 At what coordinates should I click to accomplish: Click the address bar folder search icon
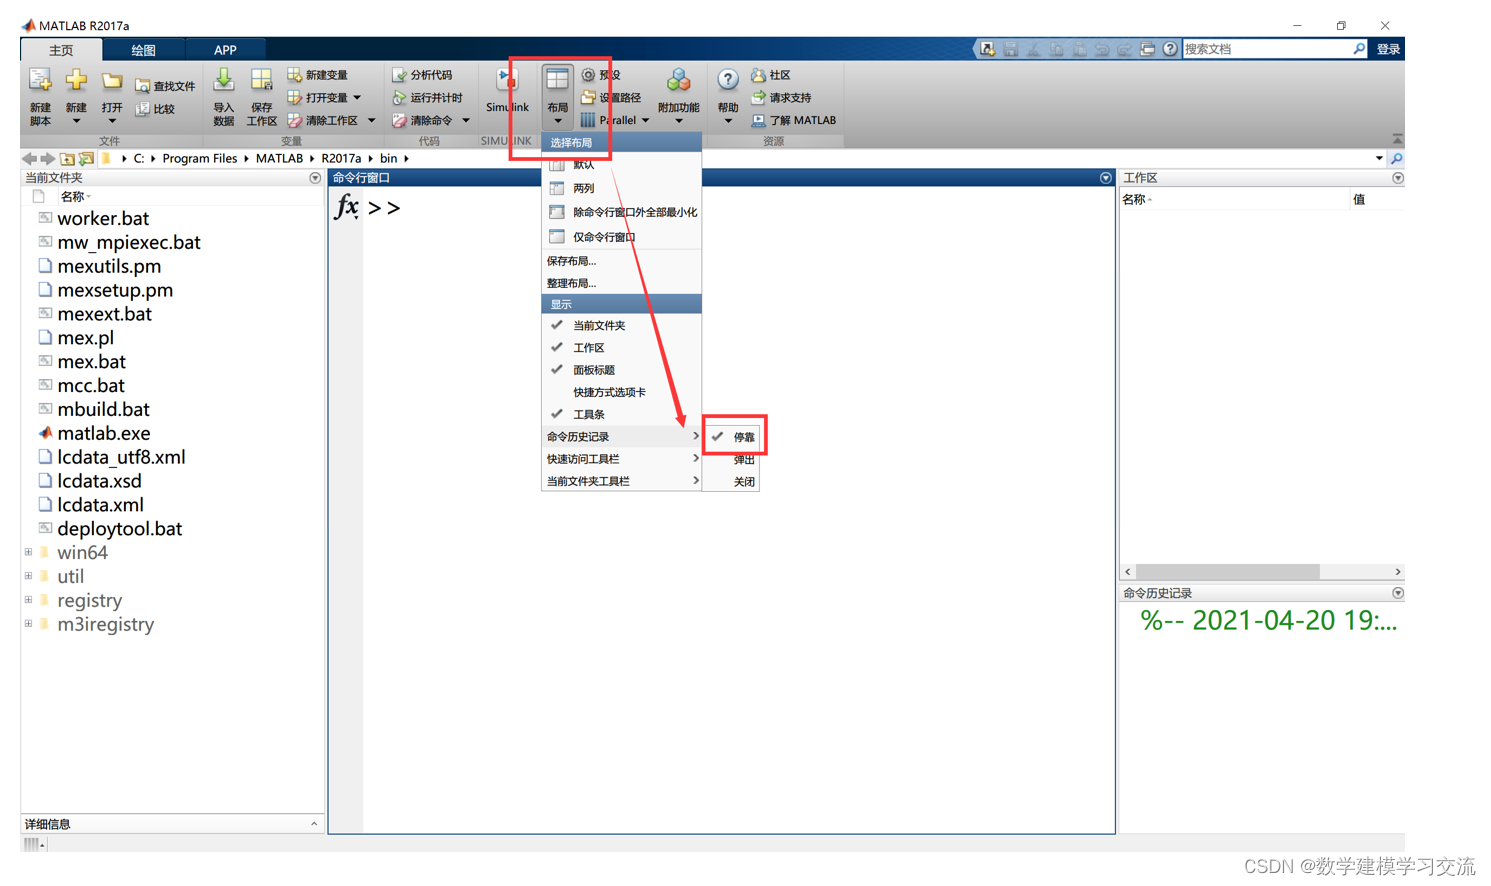[x=1397, y=159]
